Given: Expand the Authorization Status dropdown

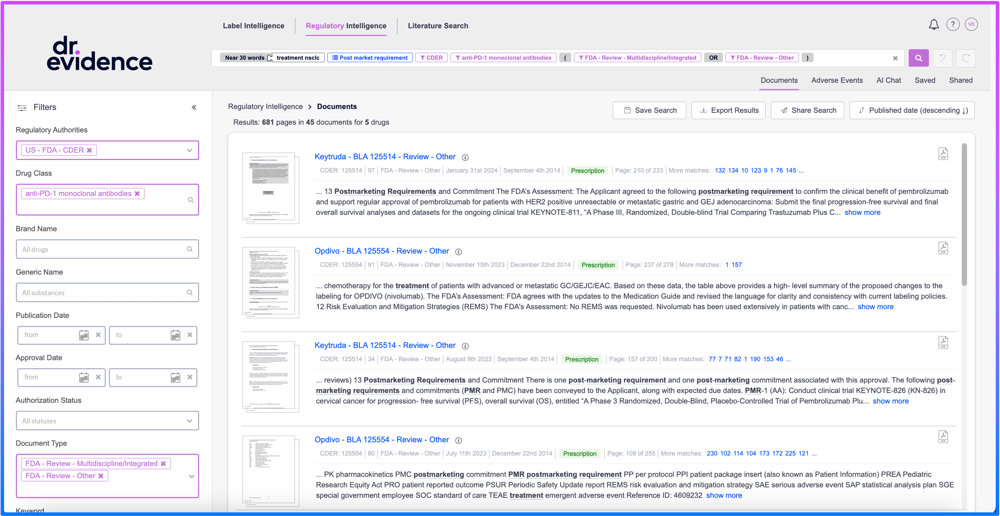Looking at the screenshot, I should [x=189, y=421].
